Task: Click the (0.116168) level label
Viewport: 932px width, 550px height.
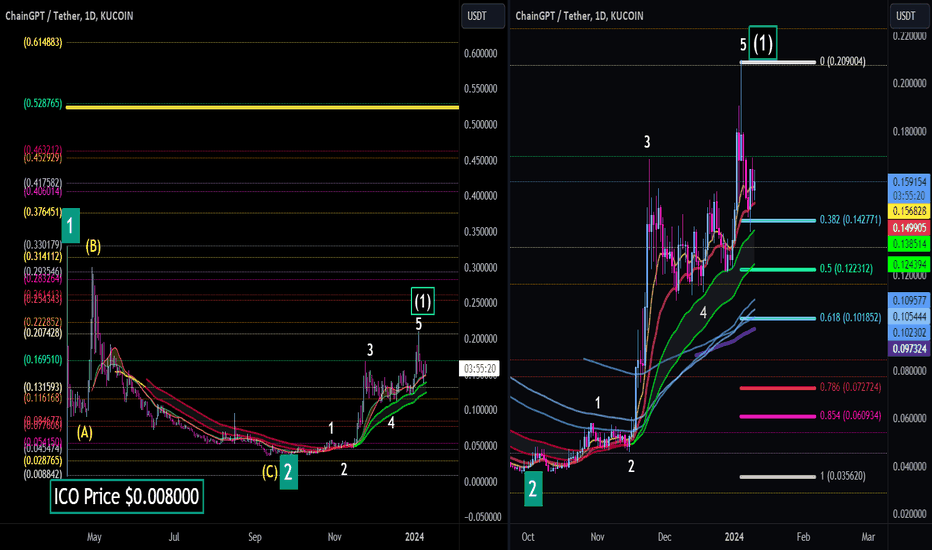Action: click(x=43, y=398)
